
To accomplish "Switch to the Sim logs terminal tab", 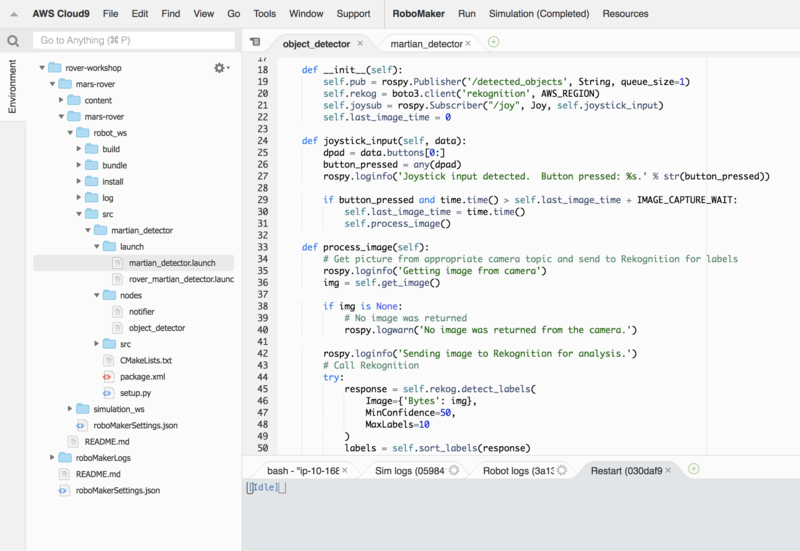I will (x=410, y=471).
